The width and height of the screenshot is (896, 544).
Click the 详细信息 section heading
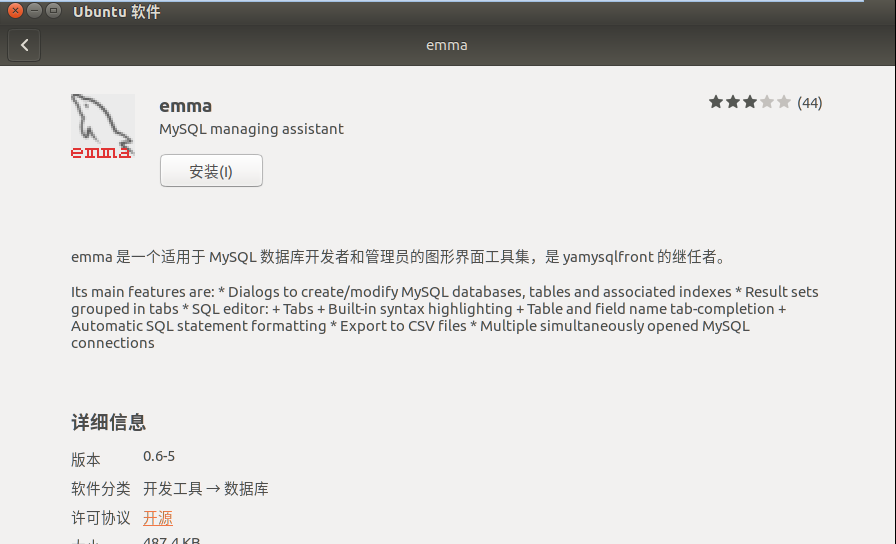[109, 422]
